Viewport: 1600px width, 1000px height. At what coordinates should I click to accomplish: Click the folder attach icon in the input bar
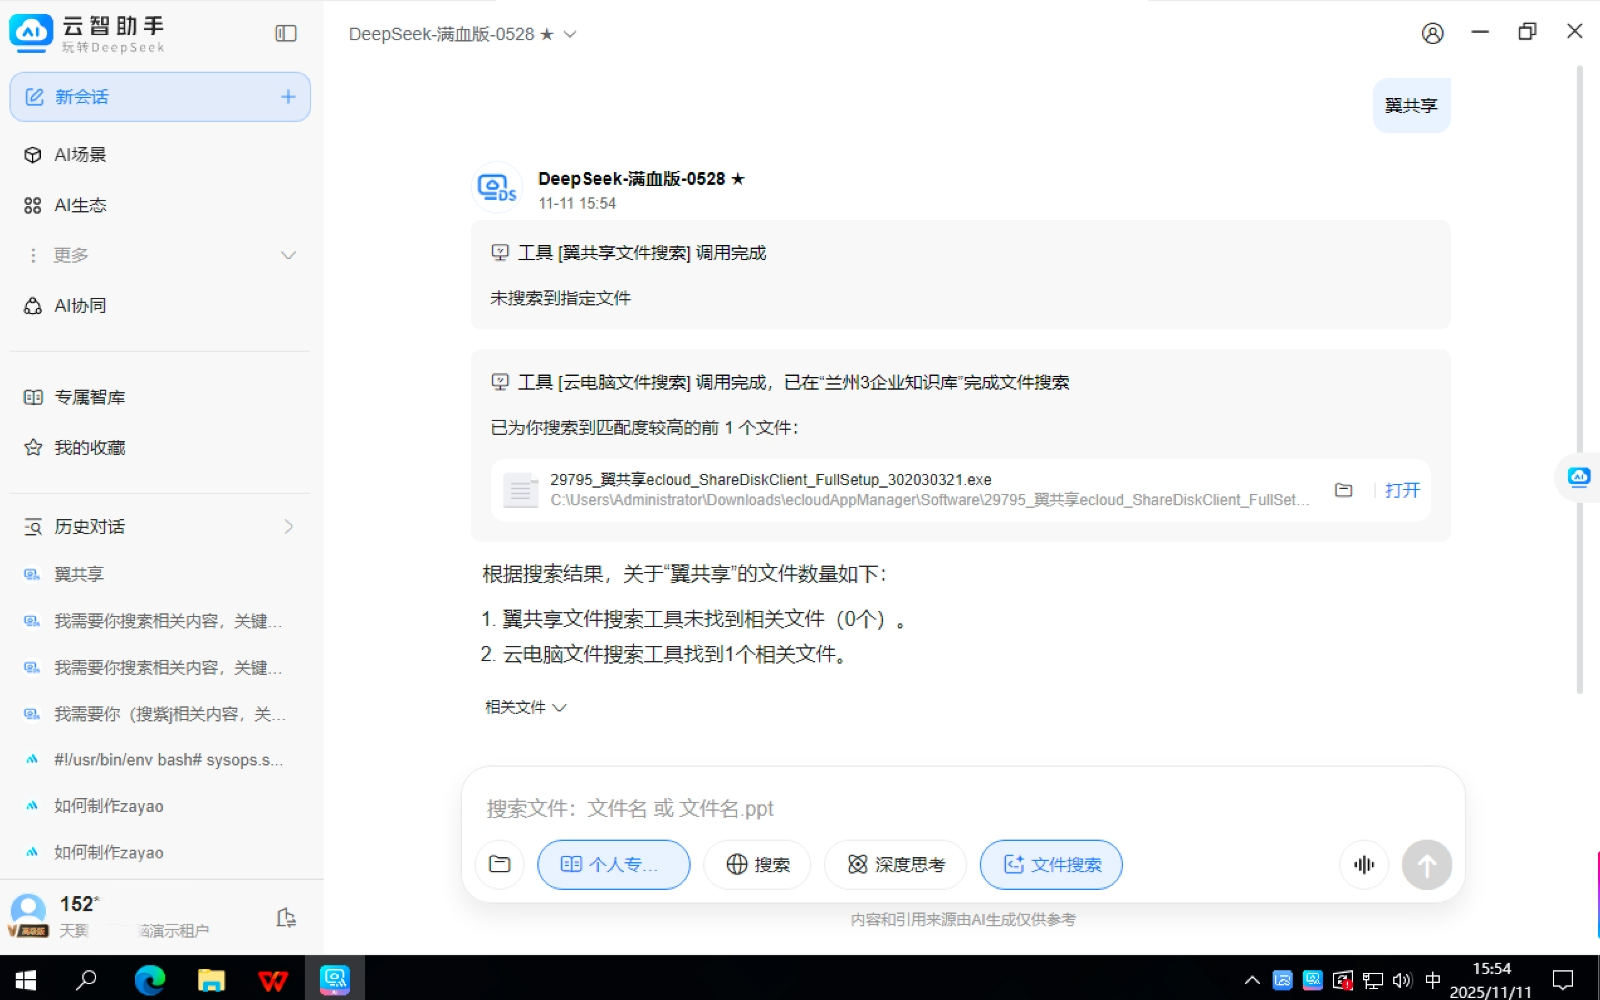pyautogui.click(x=500, y=864)
